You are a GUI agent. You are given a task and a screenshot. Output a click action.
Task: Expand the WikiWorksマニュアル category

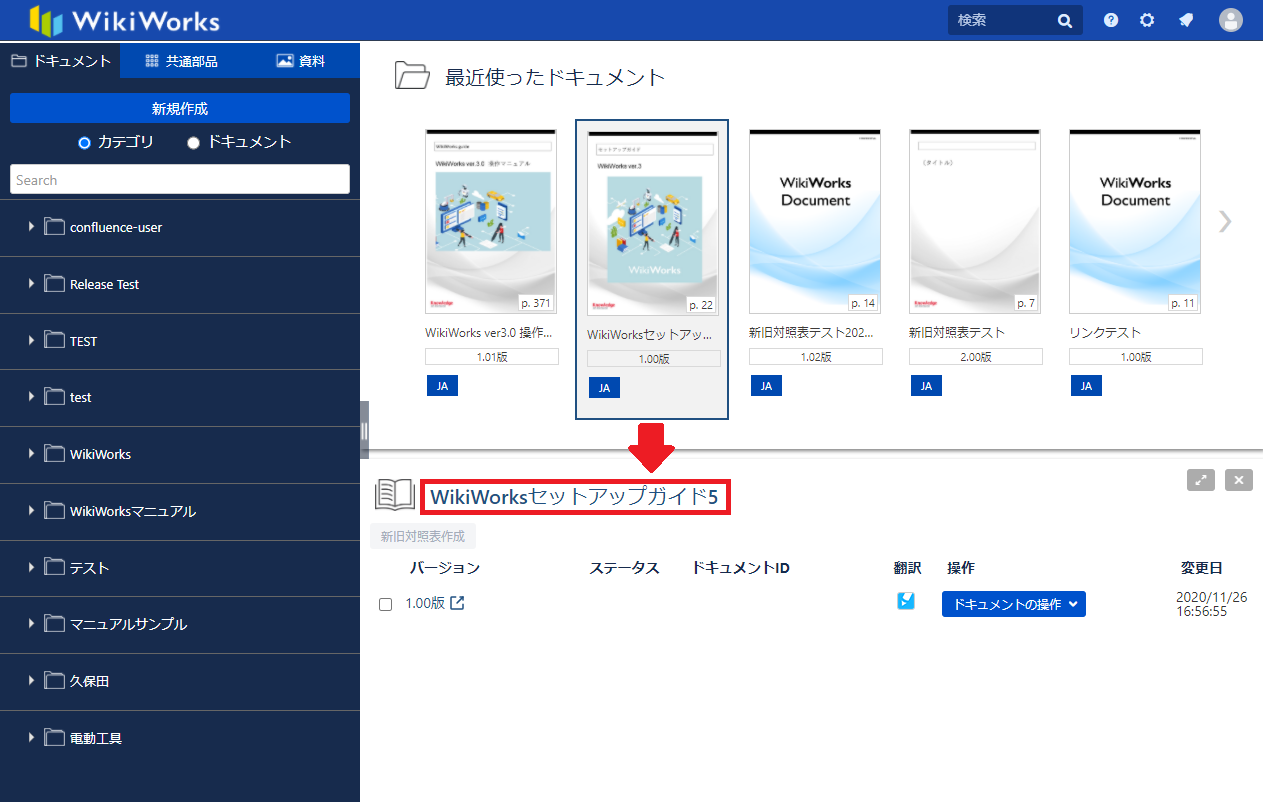click(31, 511)
